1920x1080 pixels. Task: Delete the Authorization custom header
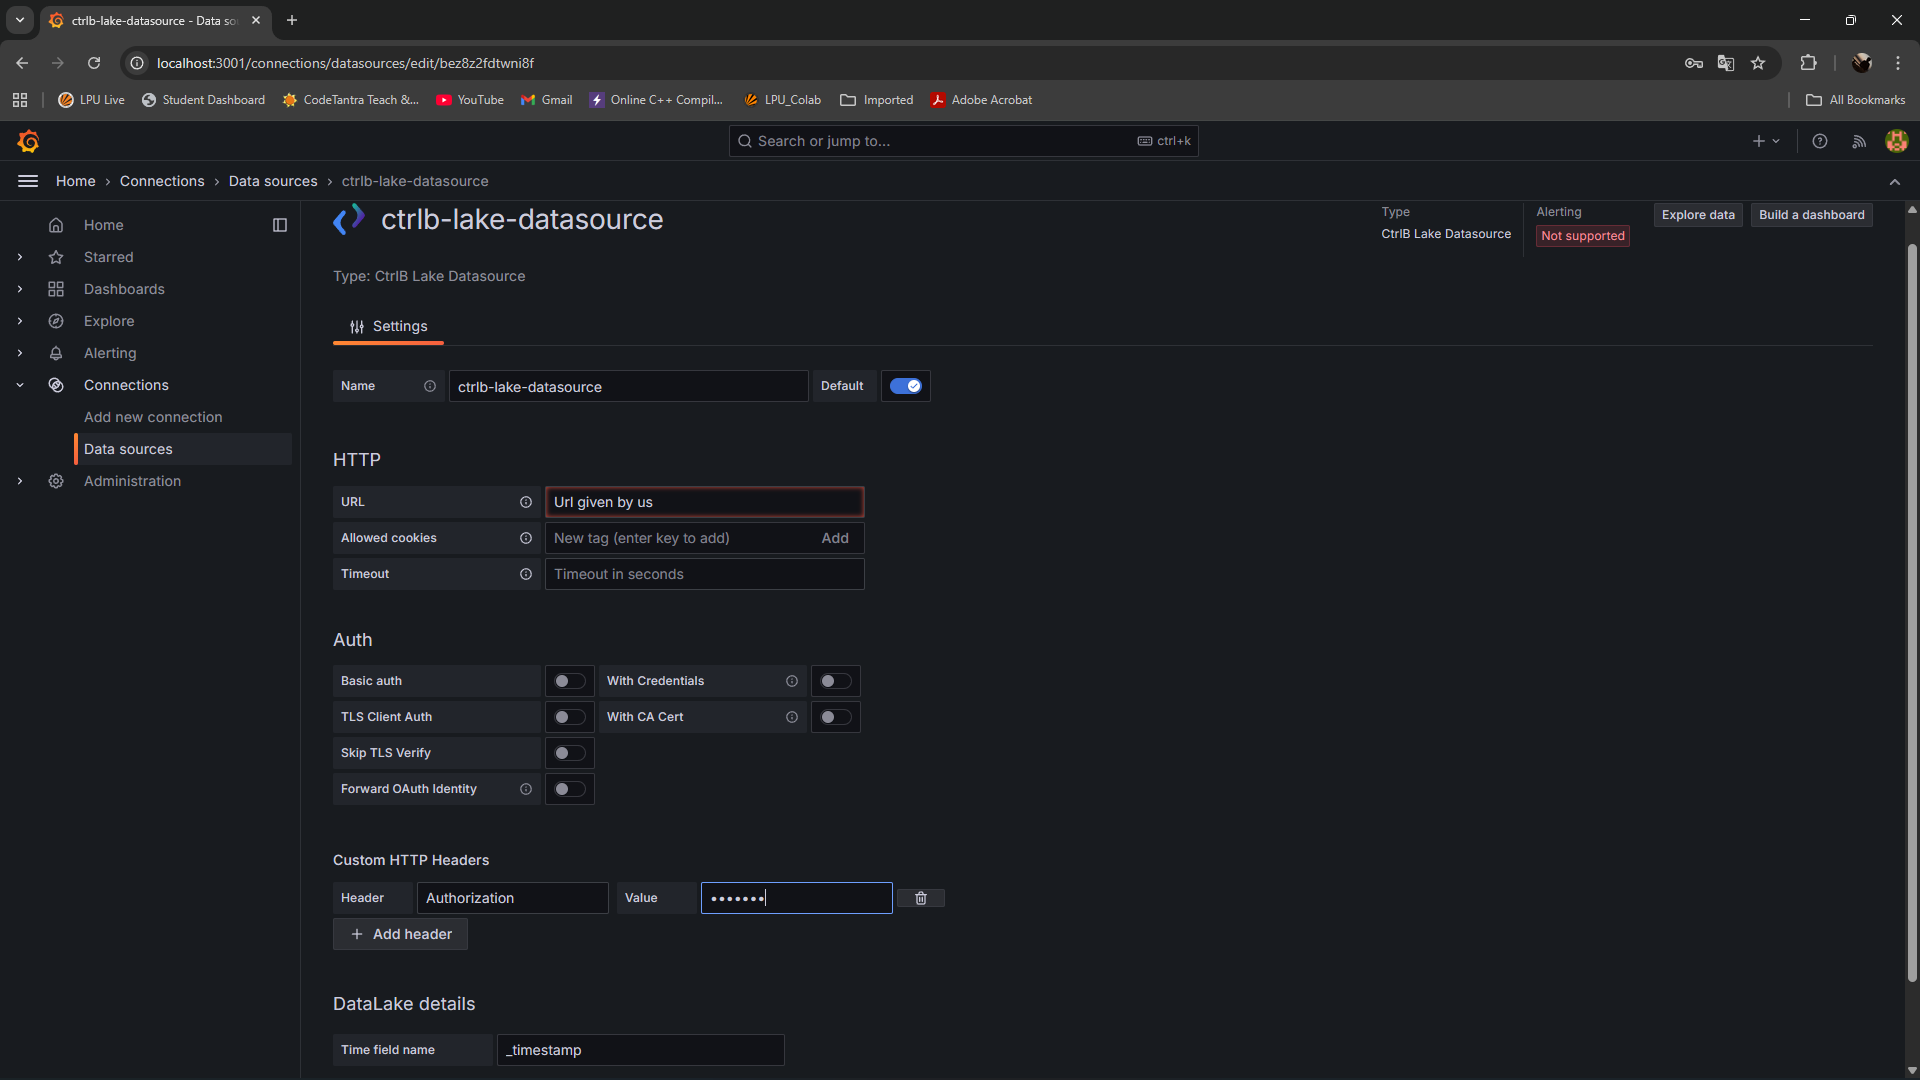click(x=920, y=898)
